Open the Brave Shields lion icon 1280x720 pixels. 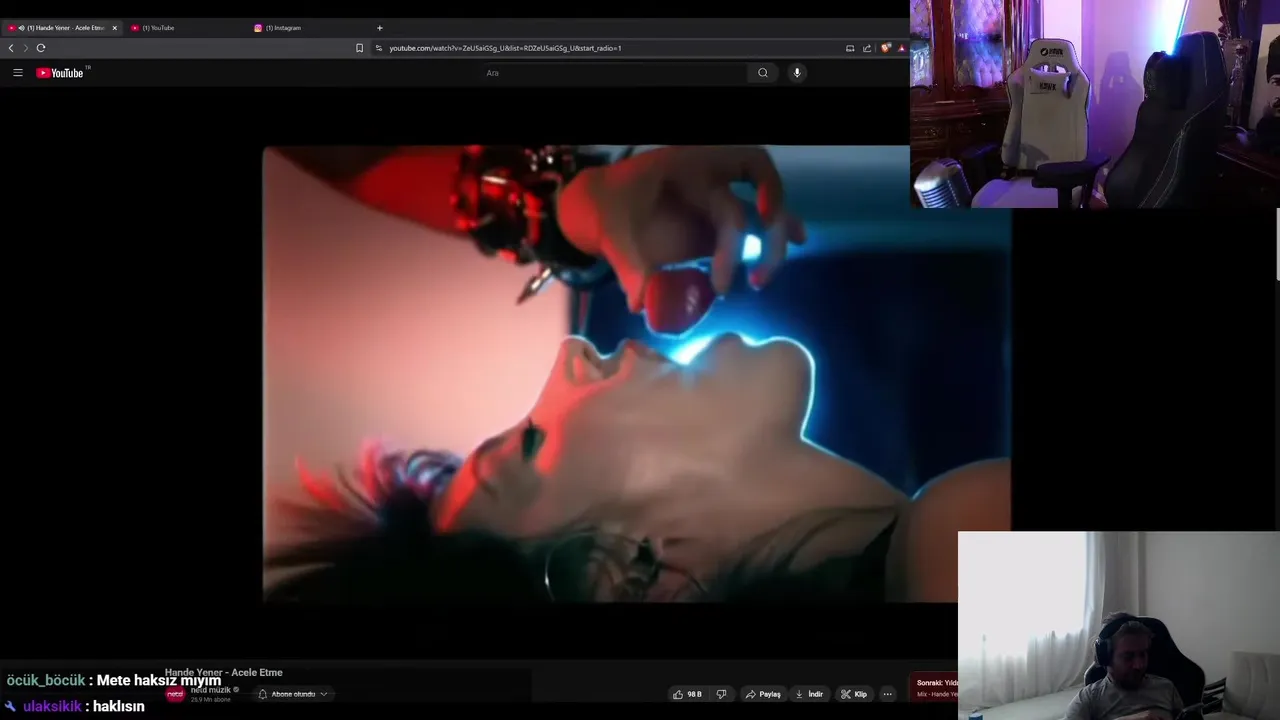[886, 48]
